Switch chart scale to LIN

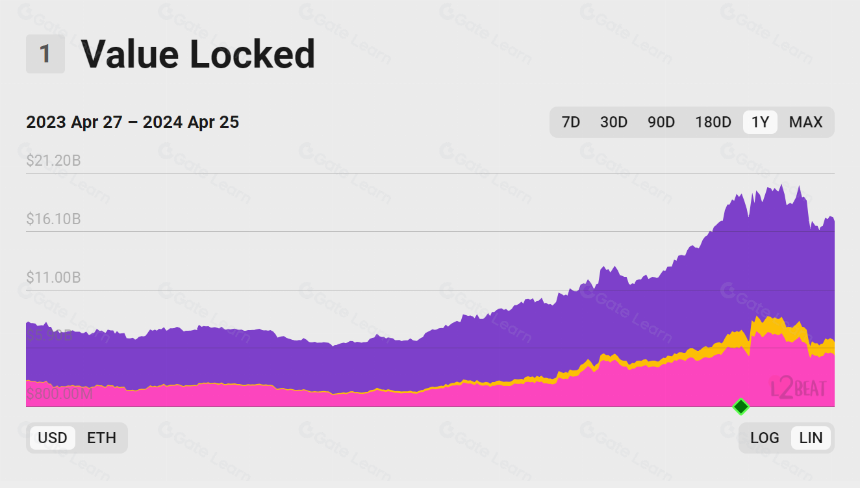tap(811, 438)
